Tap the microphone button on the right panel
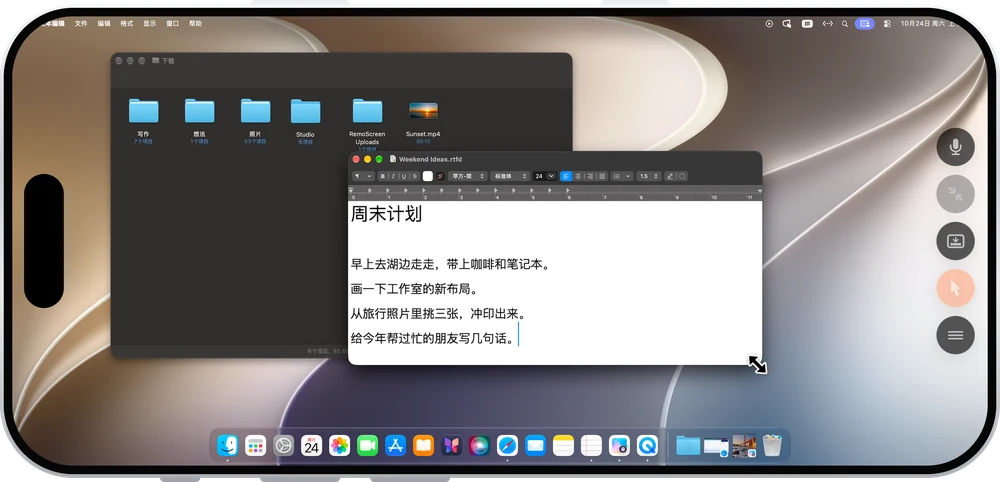This screenshot has width=1000, height=482. click(x=955, y=147)
